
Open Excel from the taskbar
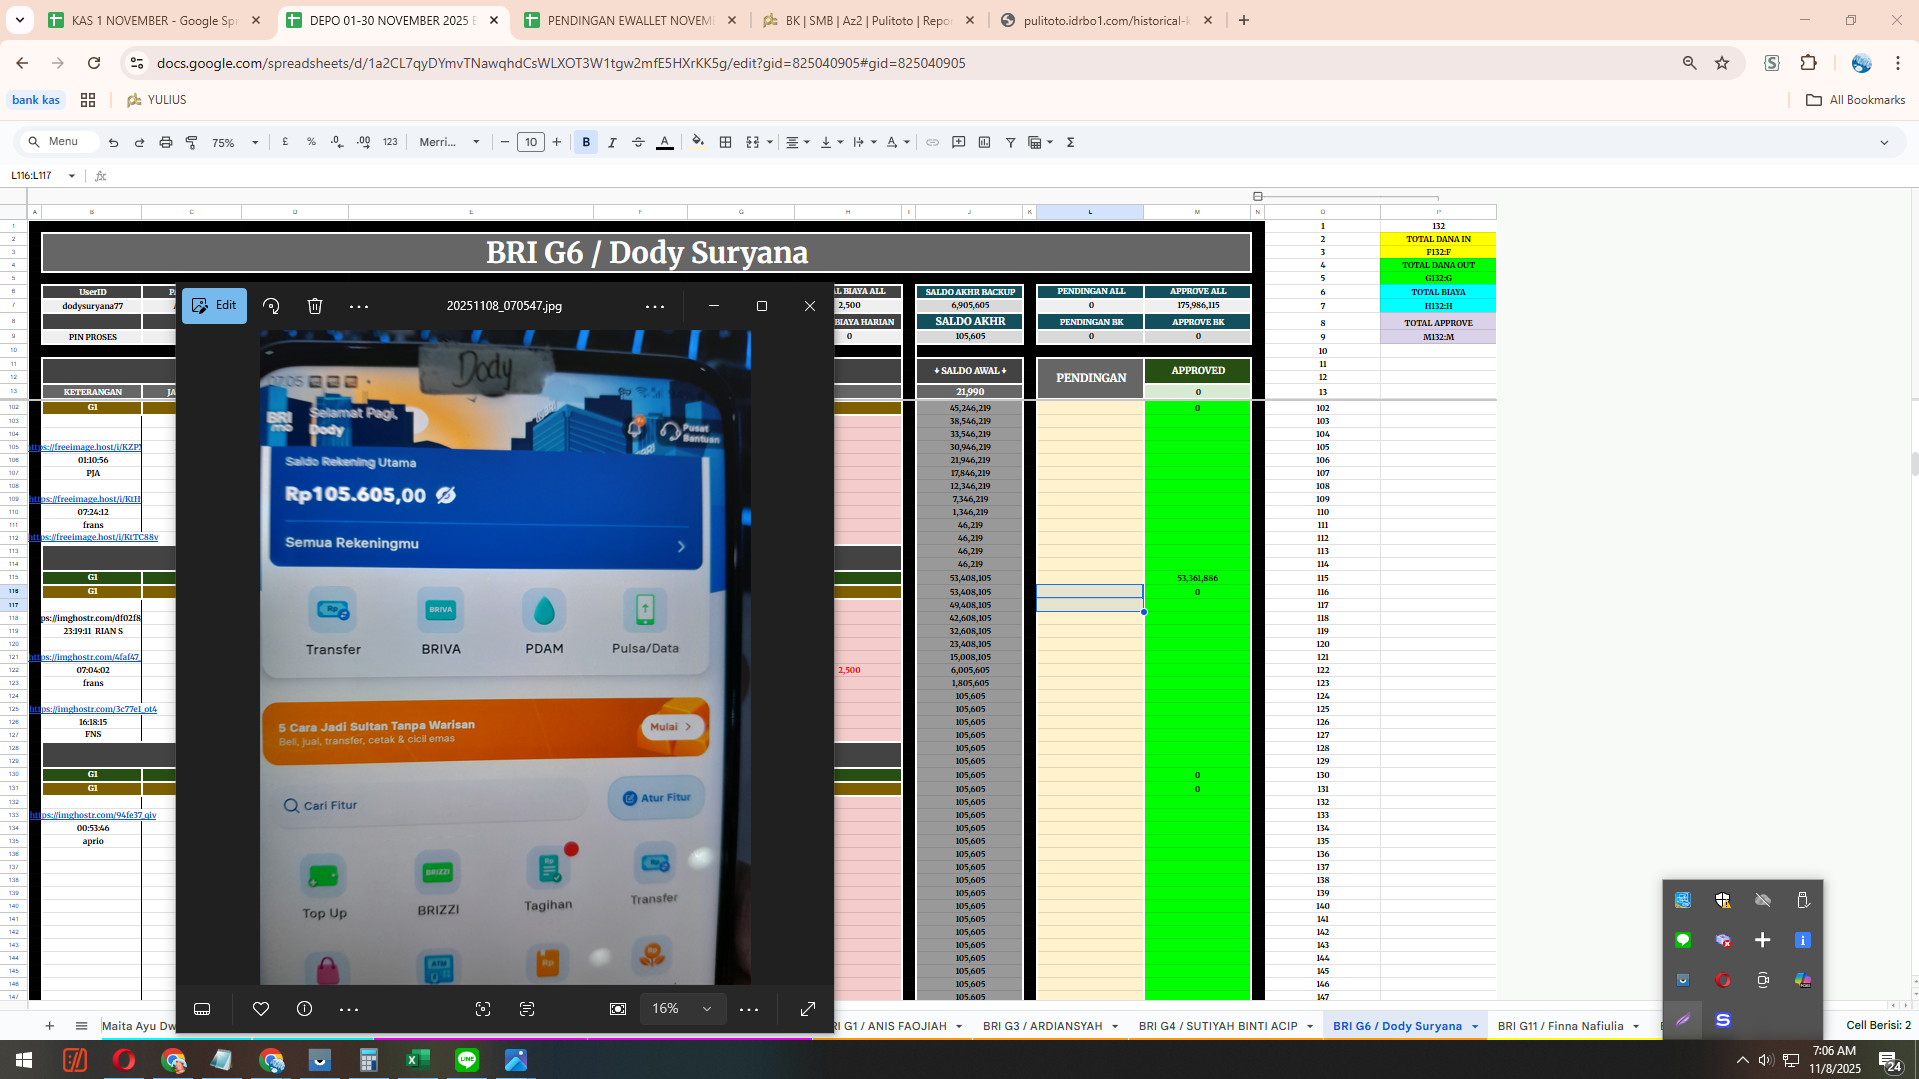tap(418, 1060)
